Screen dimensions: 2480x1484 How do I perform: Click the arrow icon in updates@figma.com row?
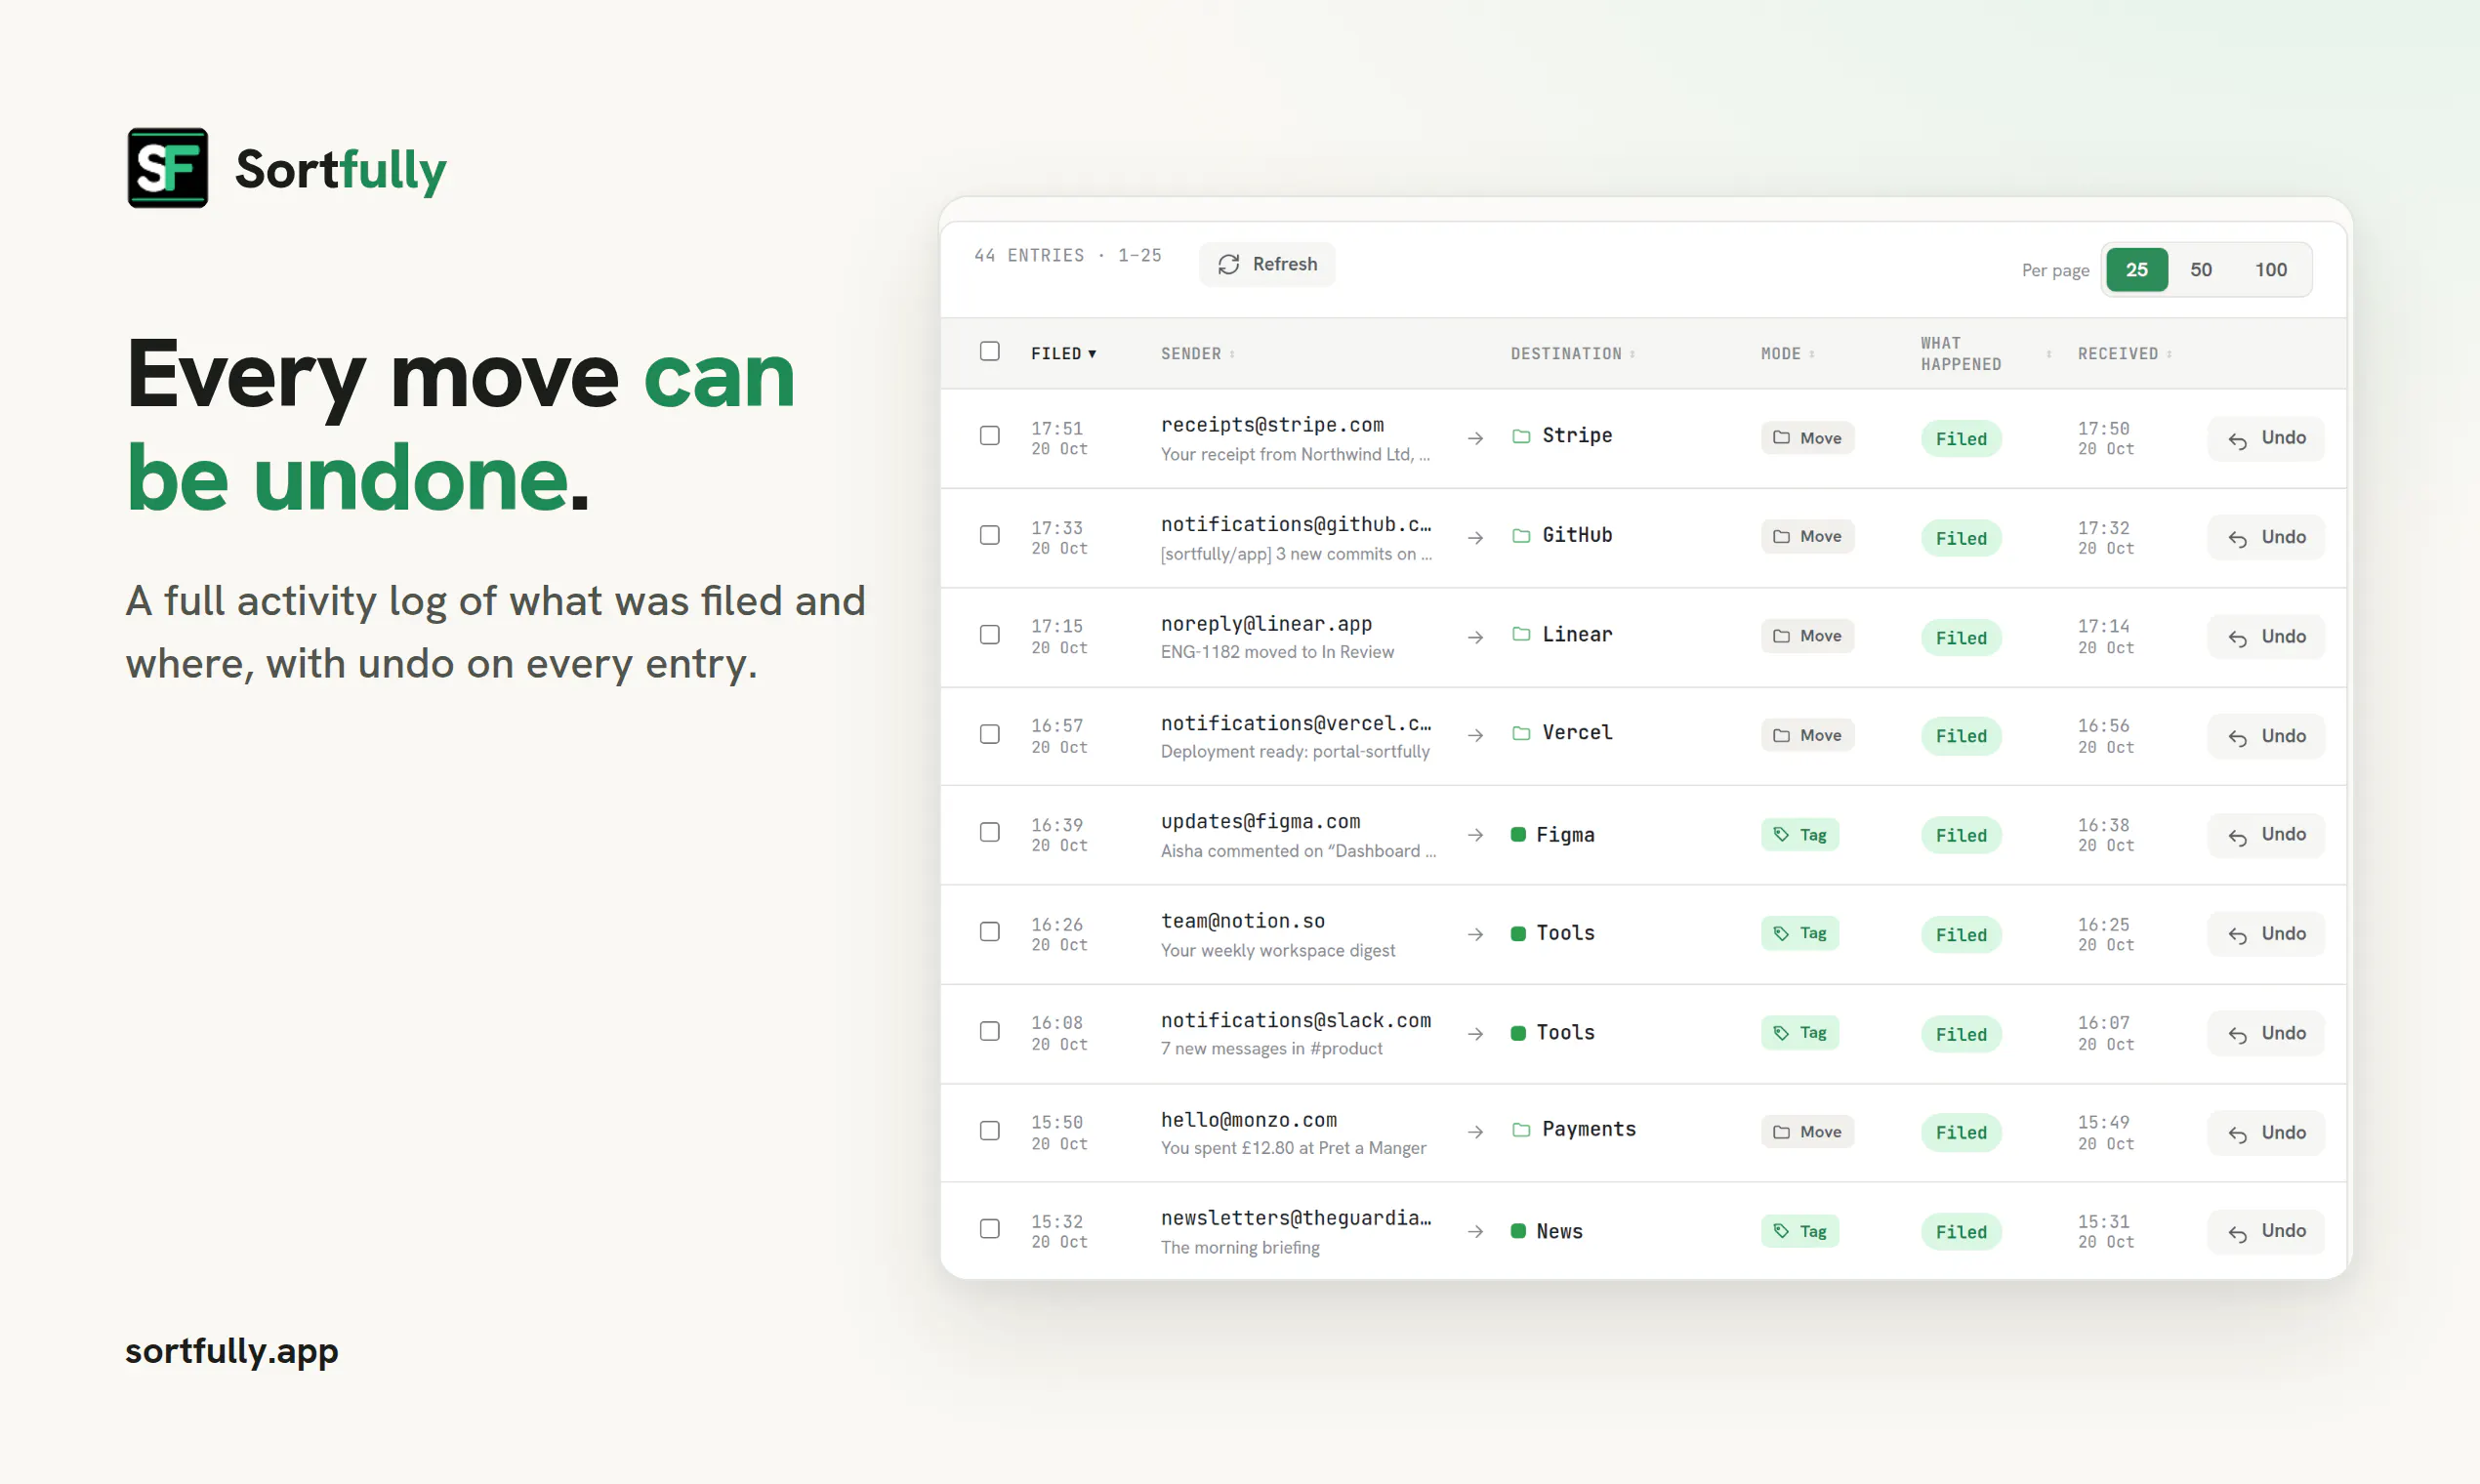click(1474, 835)
